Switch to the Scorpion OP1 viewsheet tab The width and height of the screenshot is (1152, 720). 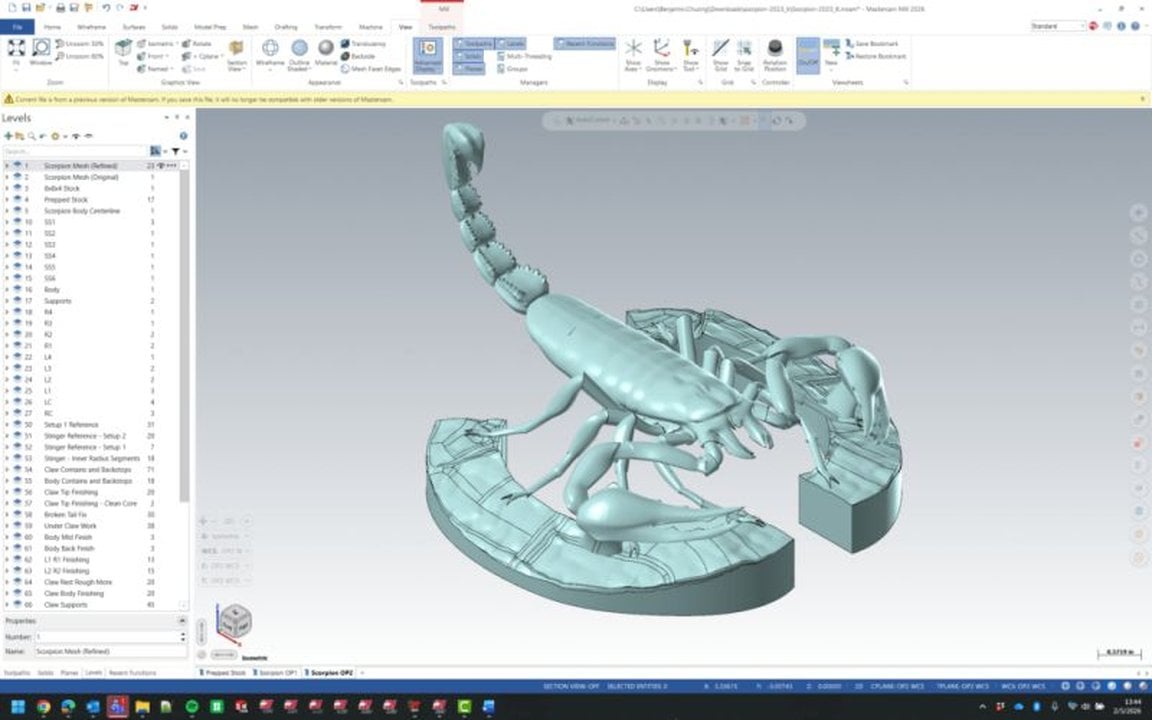[277, 673]
